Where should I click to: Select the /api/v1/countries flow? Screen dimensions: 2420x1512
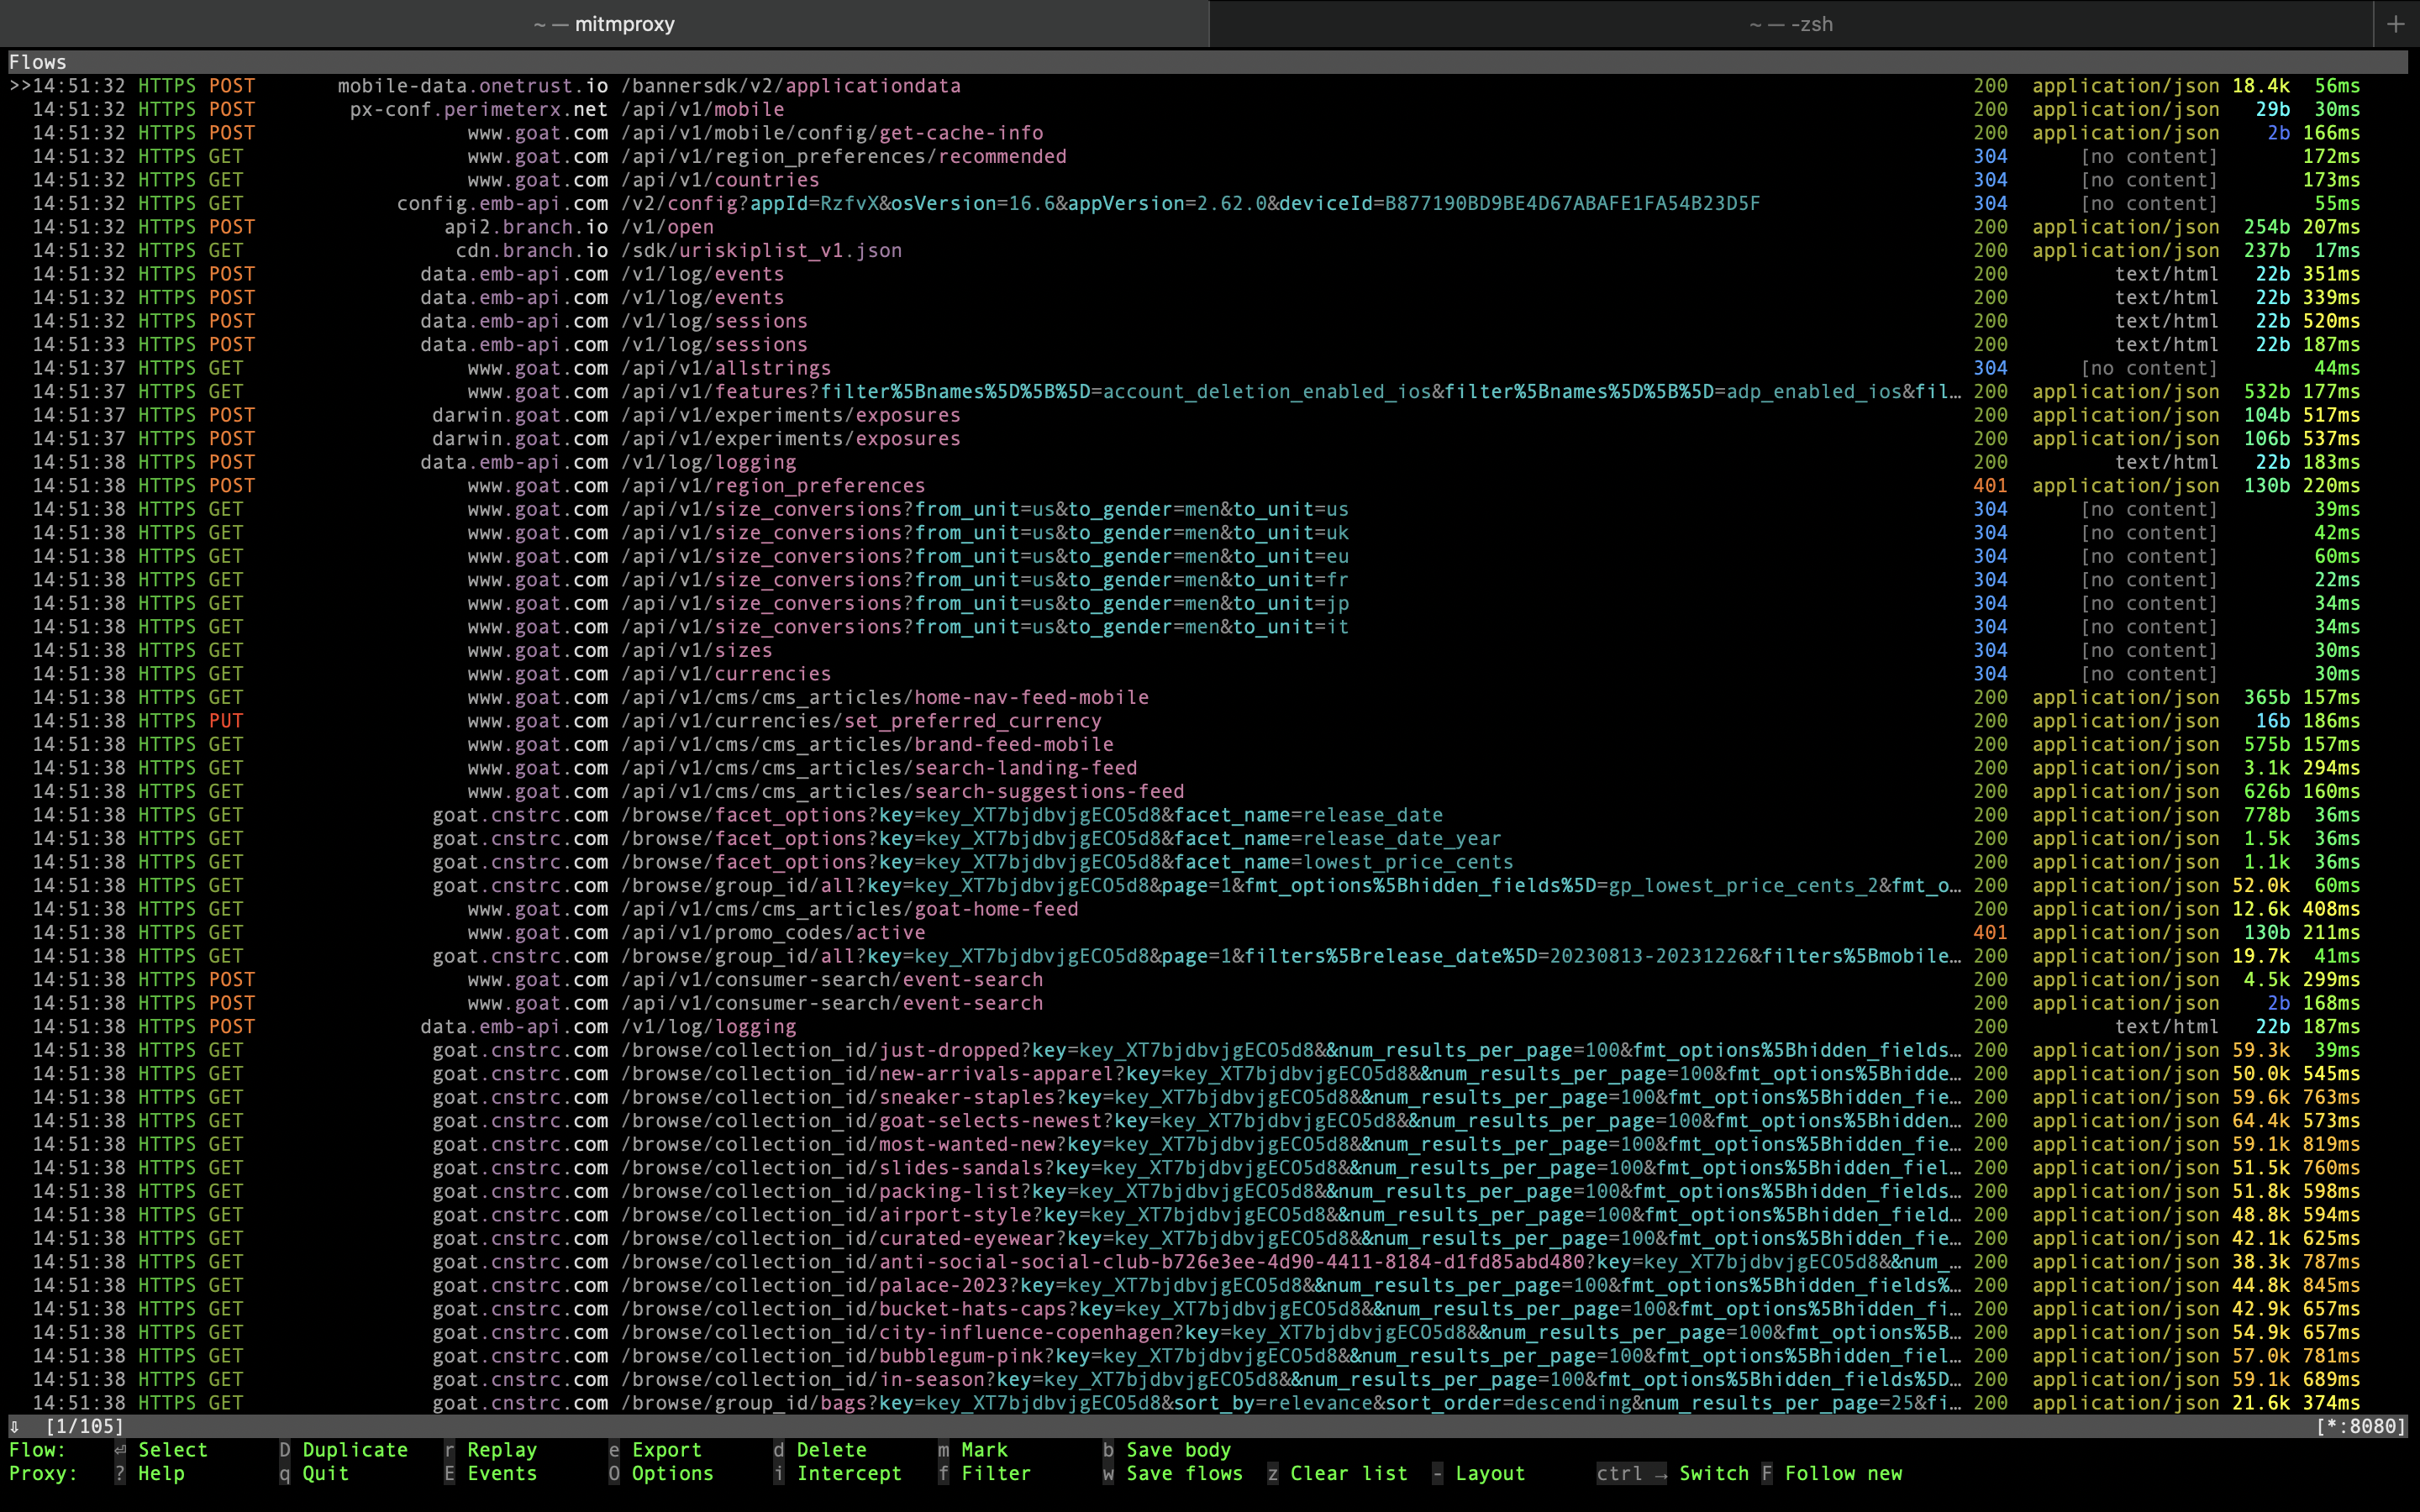1208,180
